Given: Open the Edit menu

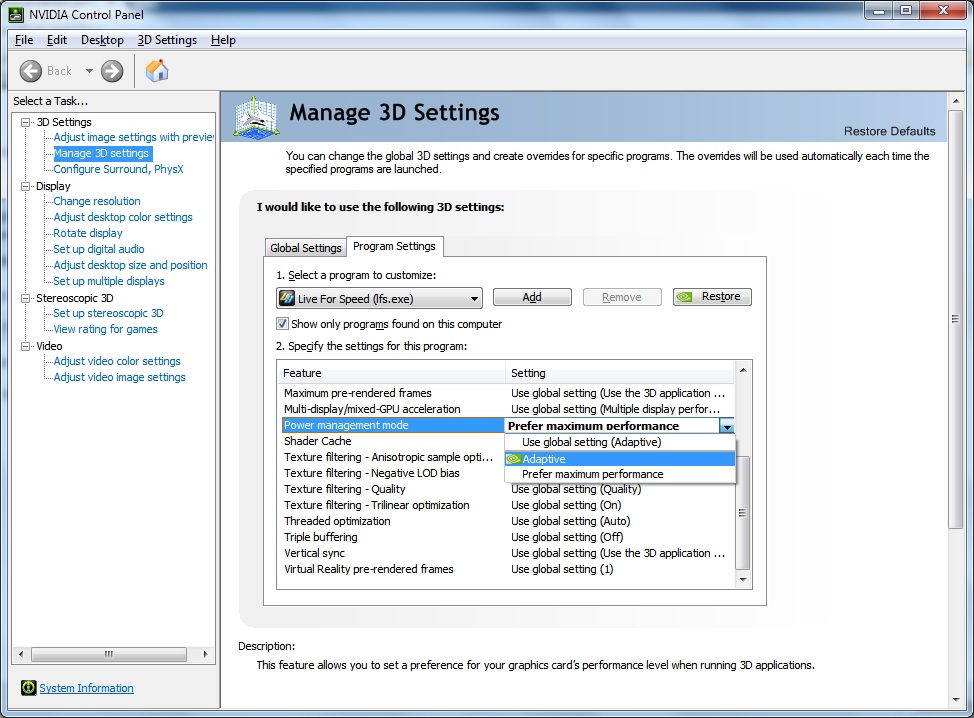Looking at the screenshot, I should [x=57, y=40].
